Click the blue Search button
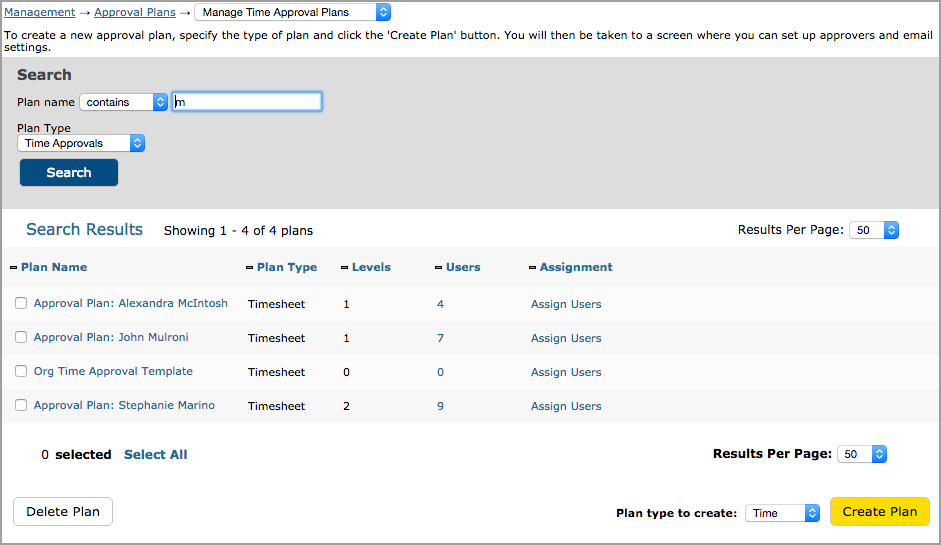The height and width of the screenshot is (545, 941). coord(69,172)
